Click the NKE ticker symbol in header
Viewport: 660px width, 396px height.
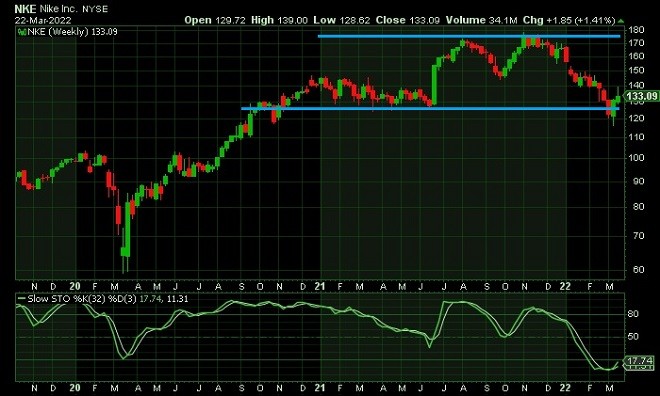point(25,9)
